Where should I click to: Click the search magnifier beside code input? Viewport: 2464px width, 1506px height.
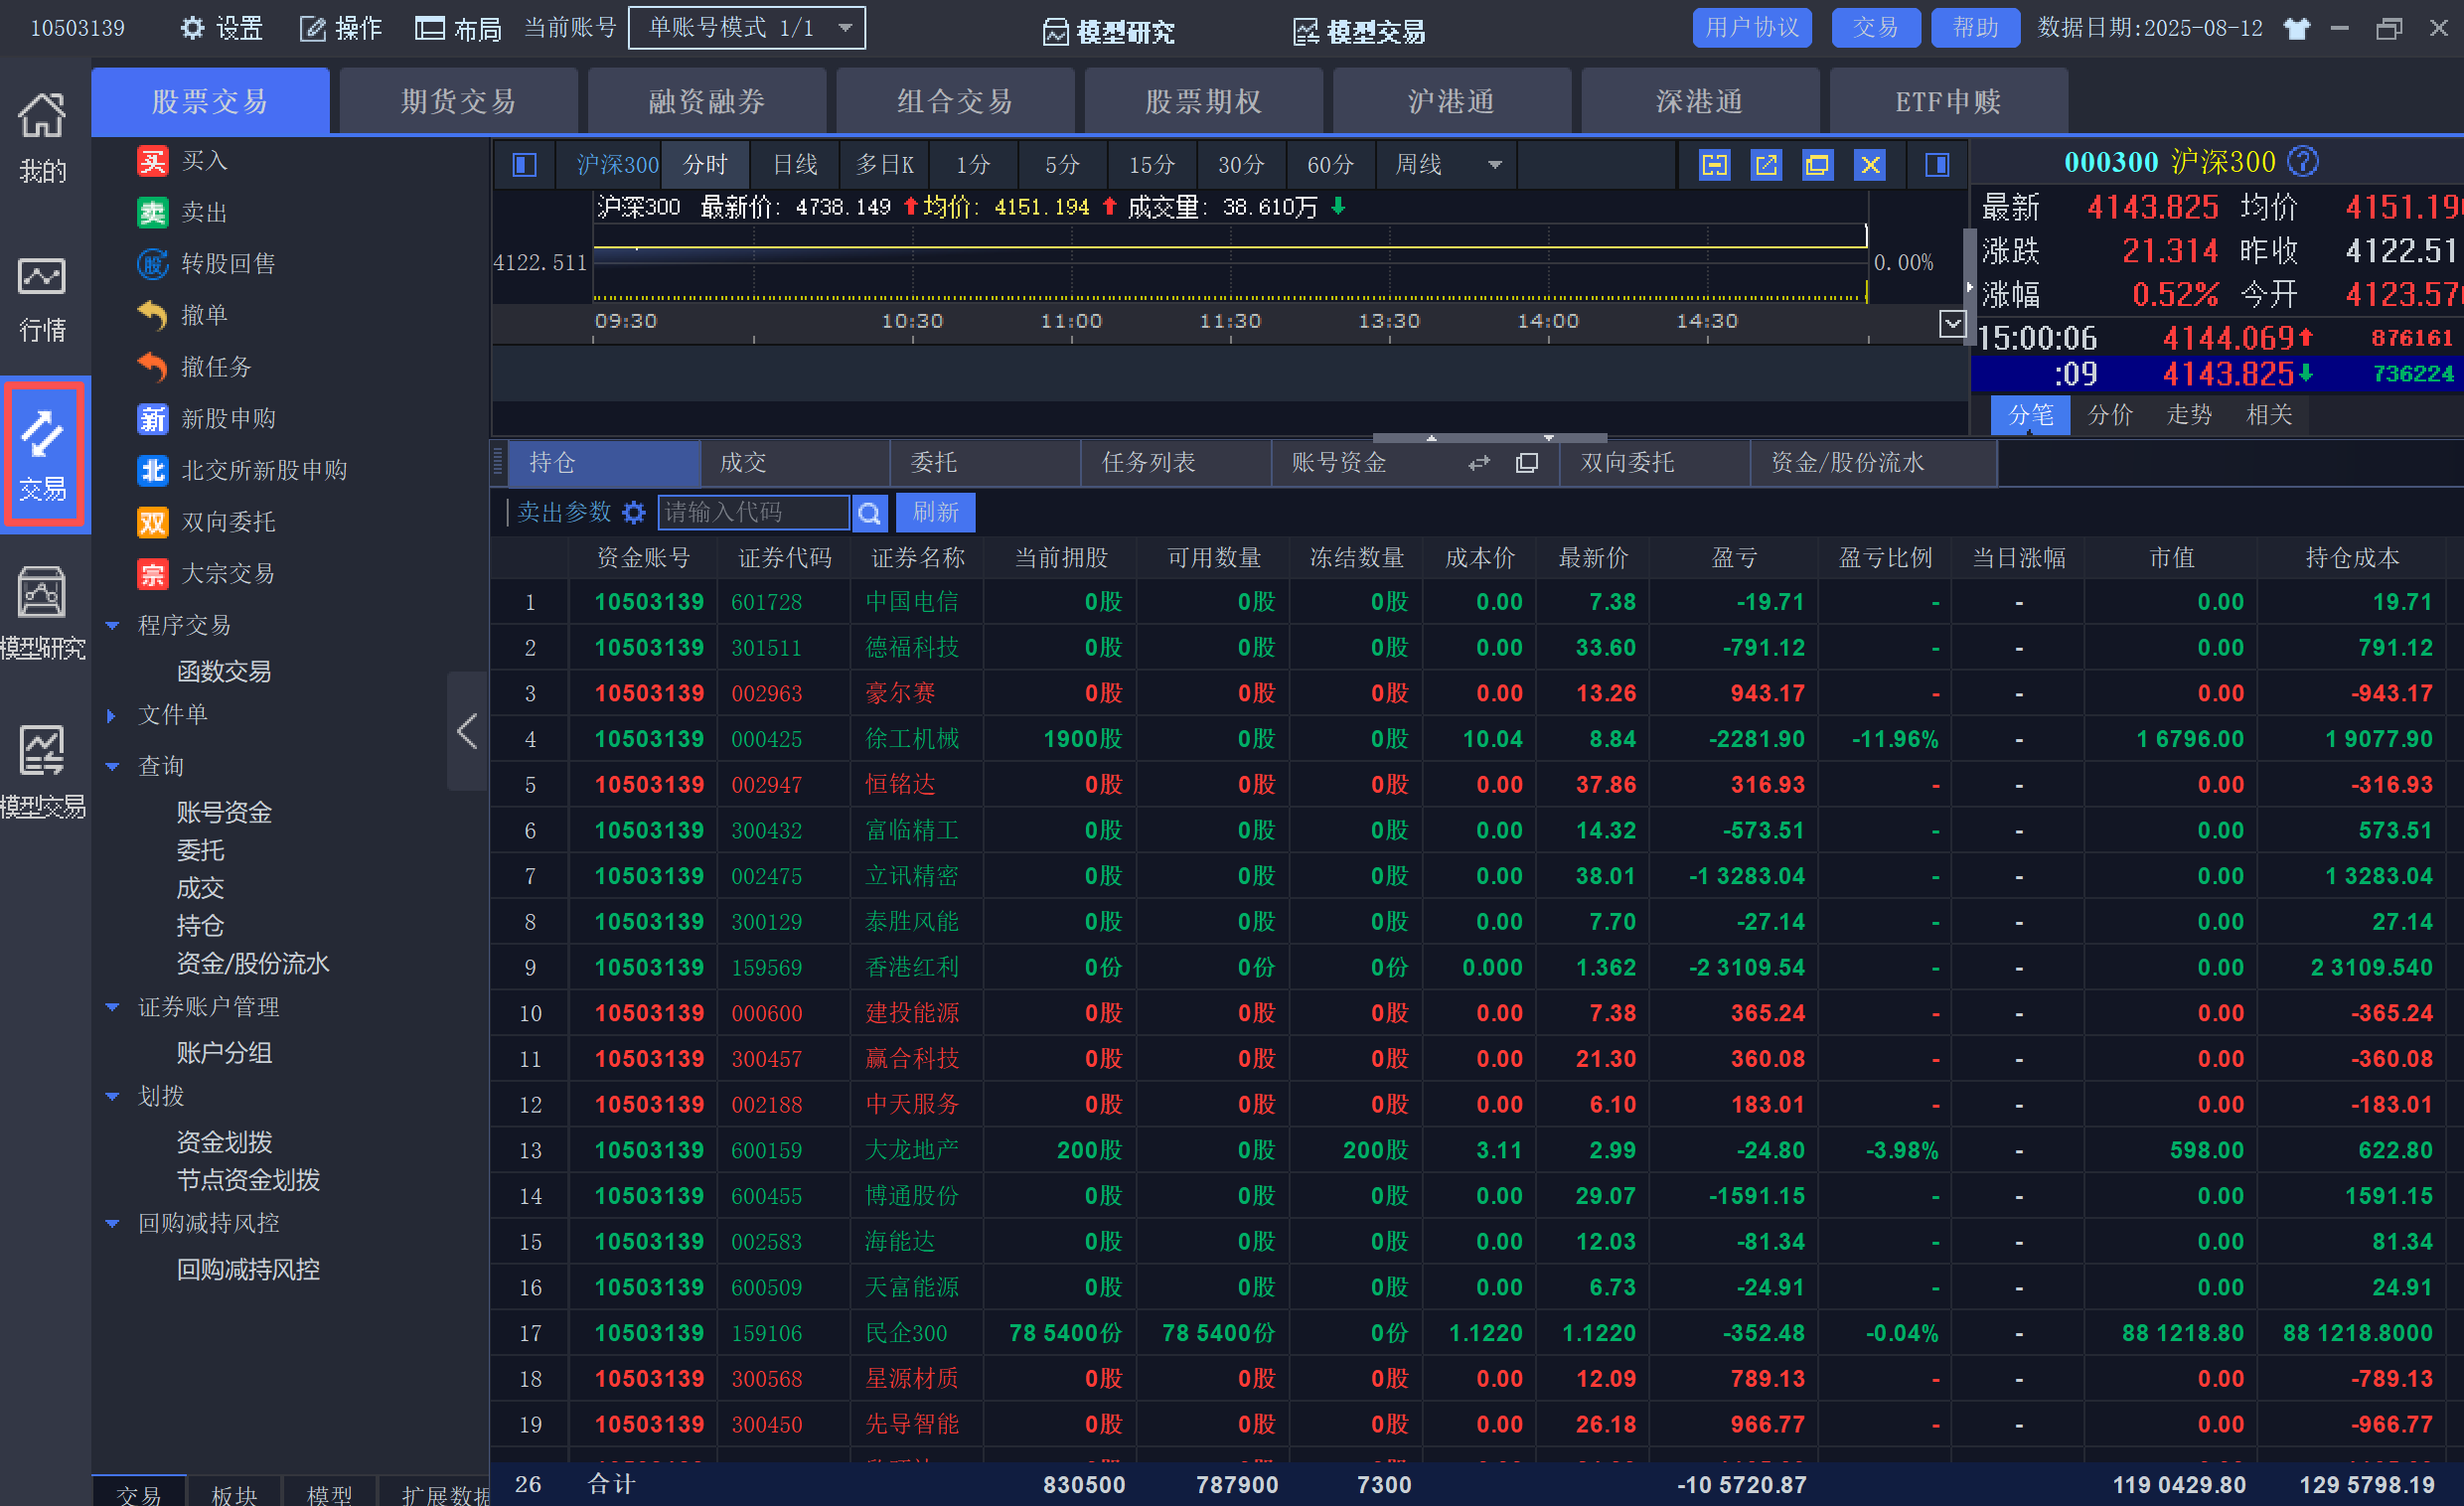coord(869,513)
